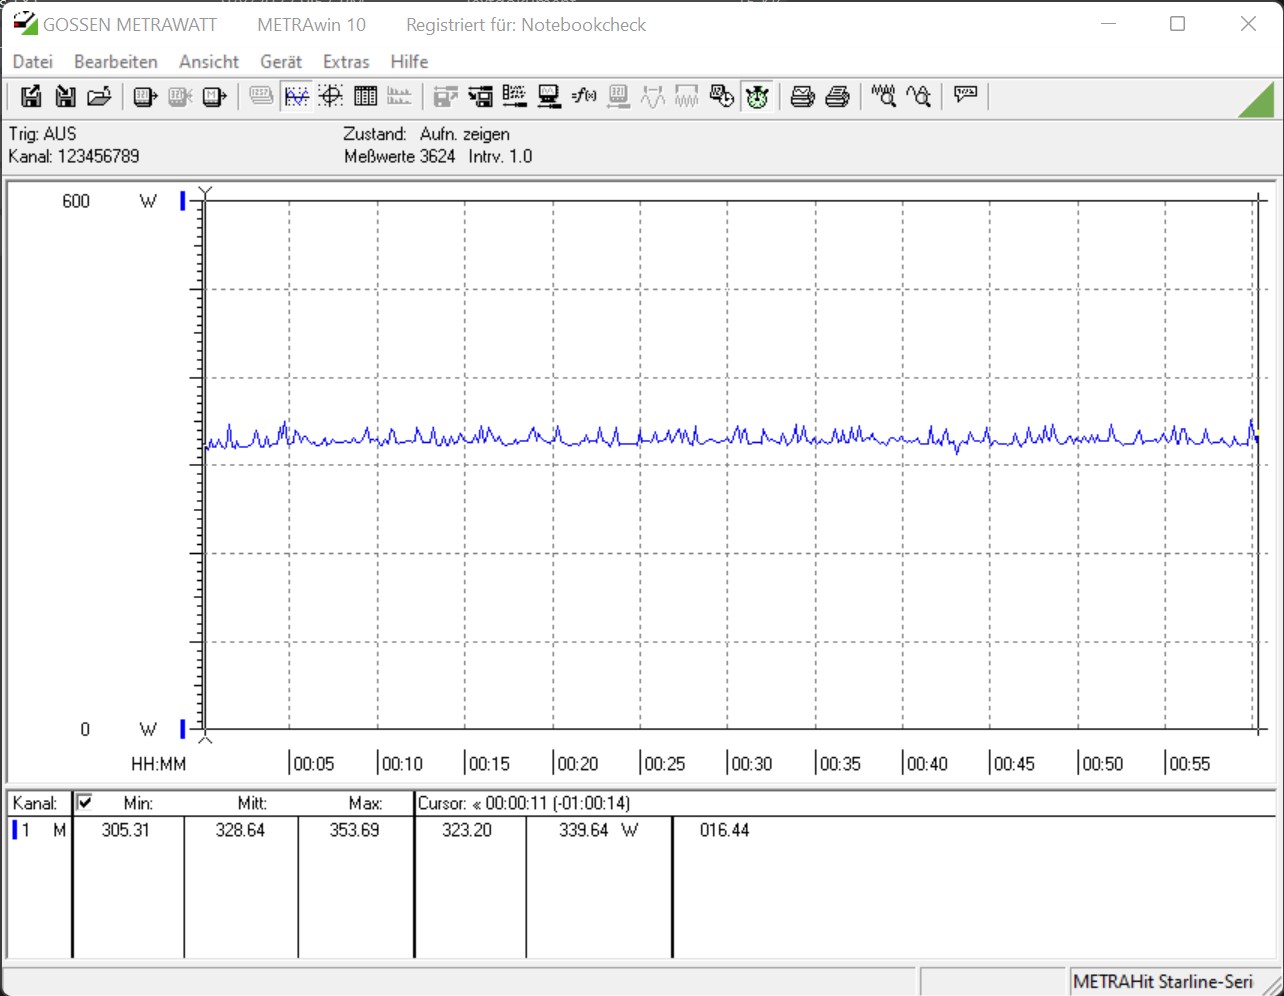Click the grayed settings export icon

(446, 96)
